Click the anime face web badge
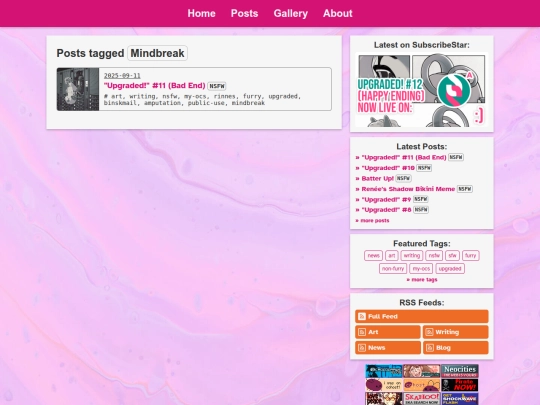The width and height of the screenshot is (540, 405). point(422,371)
